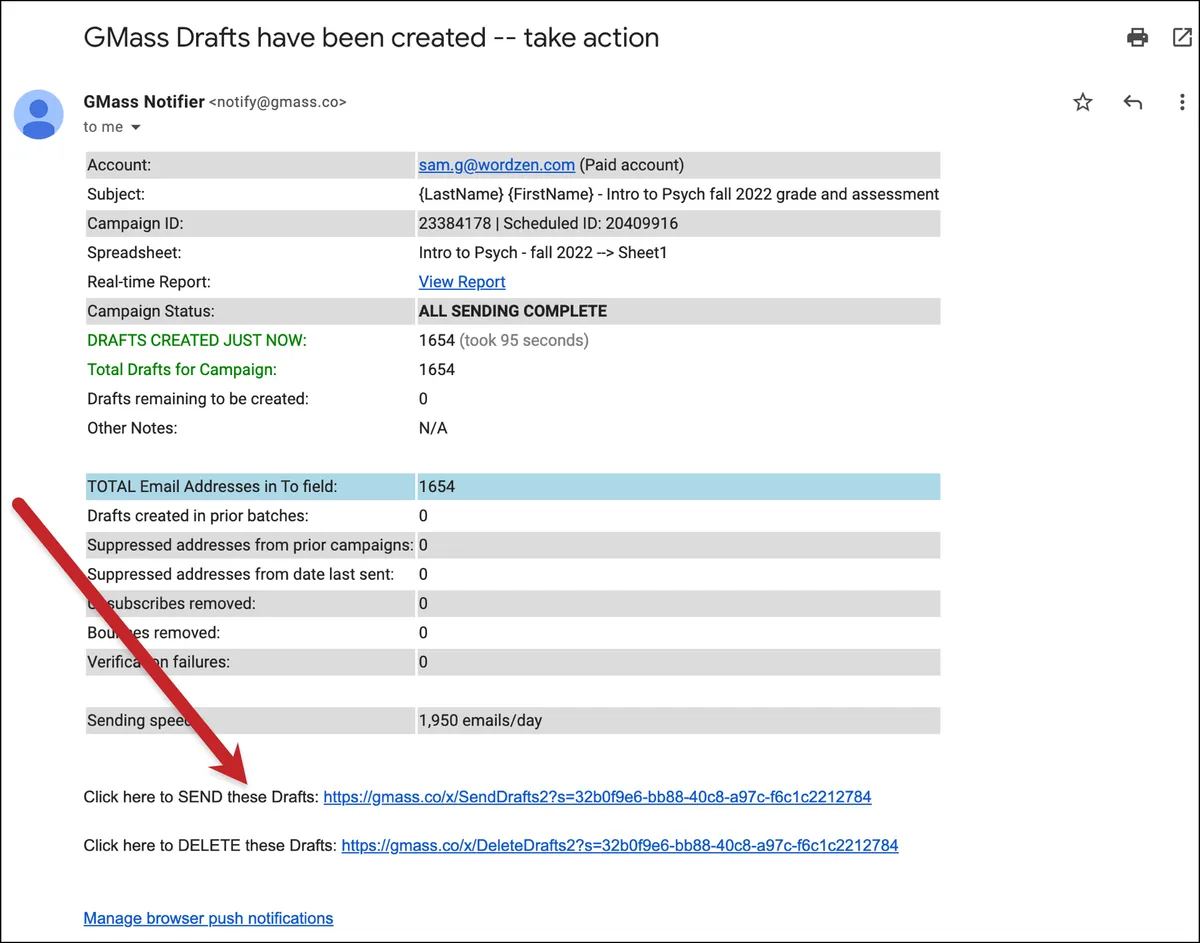Click Suppressed addresses from prior campaigns label

[x=250, y=545]
